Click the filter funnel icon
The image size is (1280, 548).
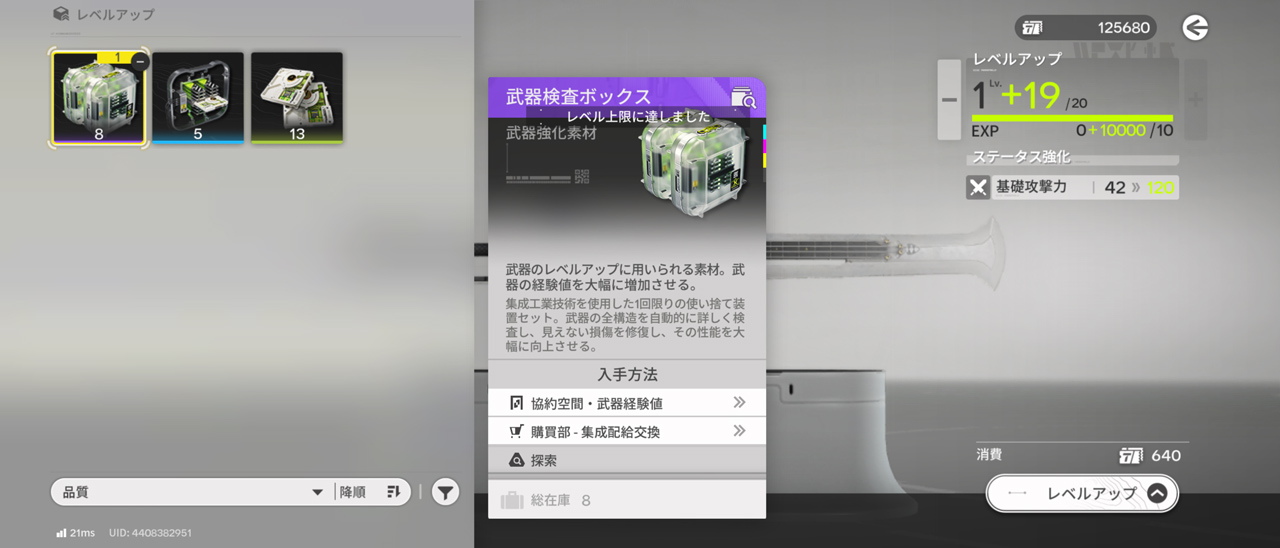point(446,492)
